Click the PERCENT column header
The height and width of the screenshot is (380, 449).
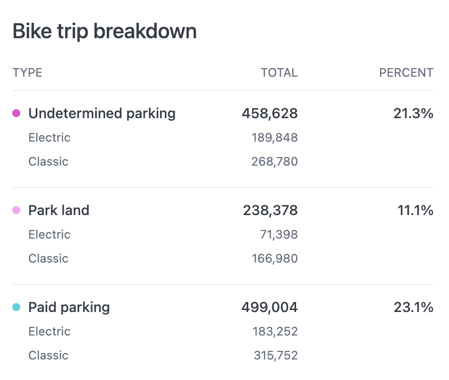click(x=406, y=73)
